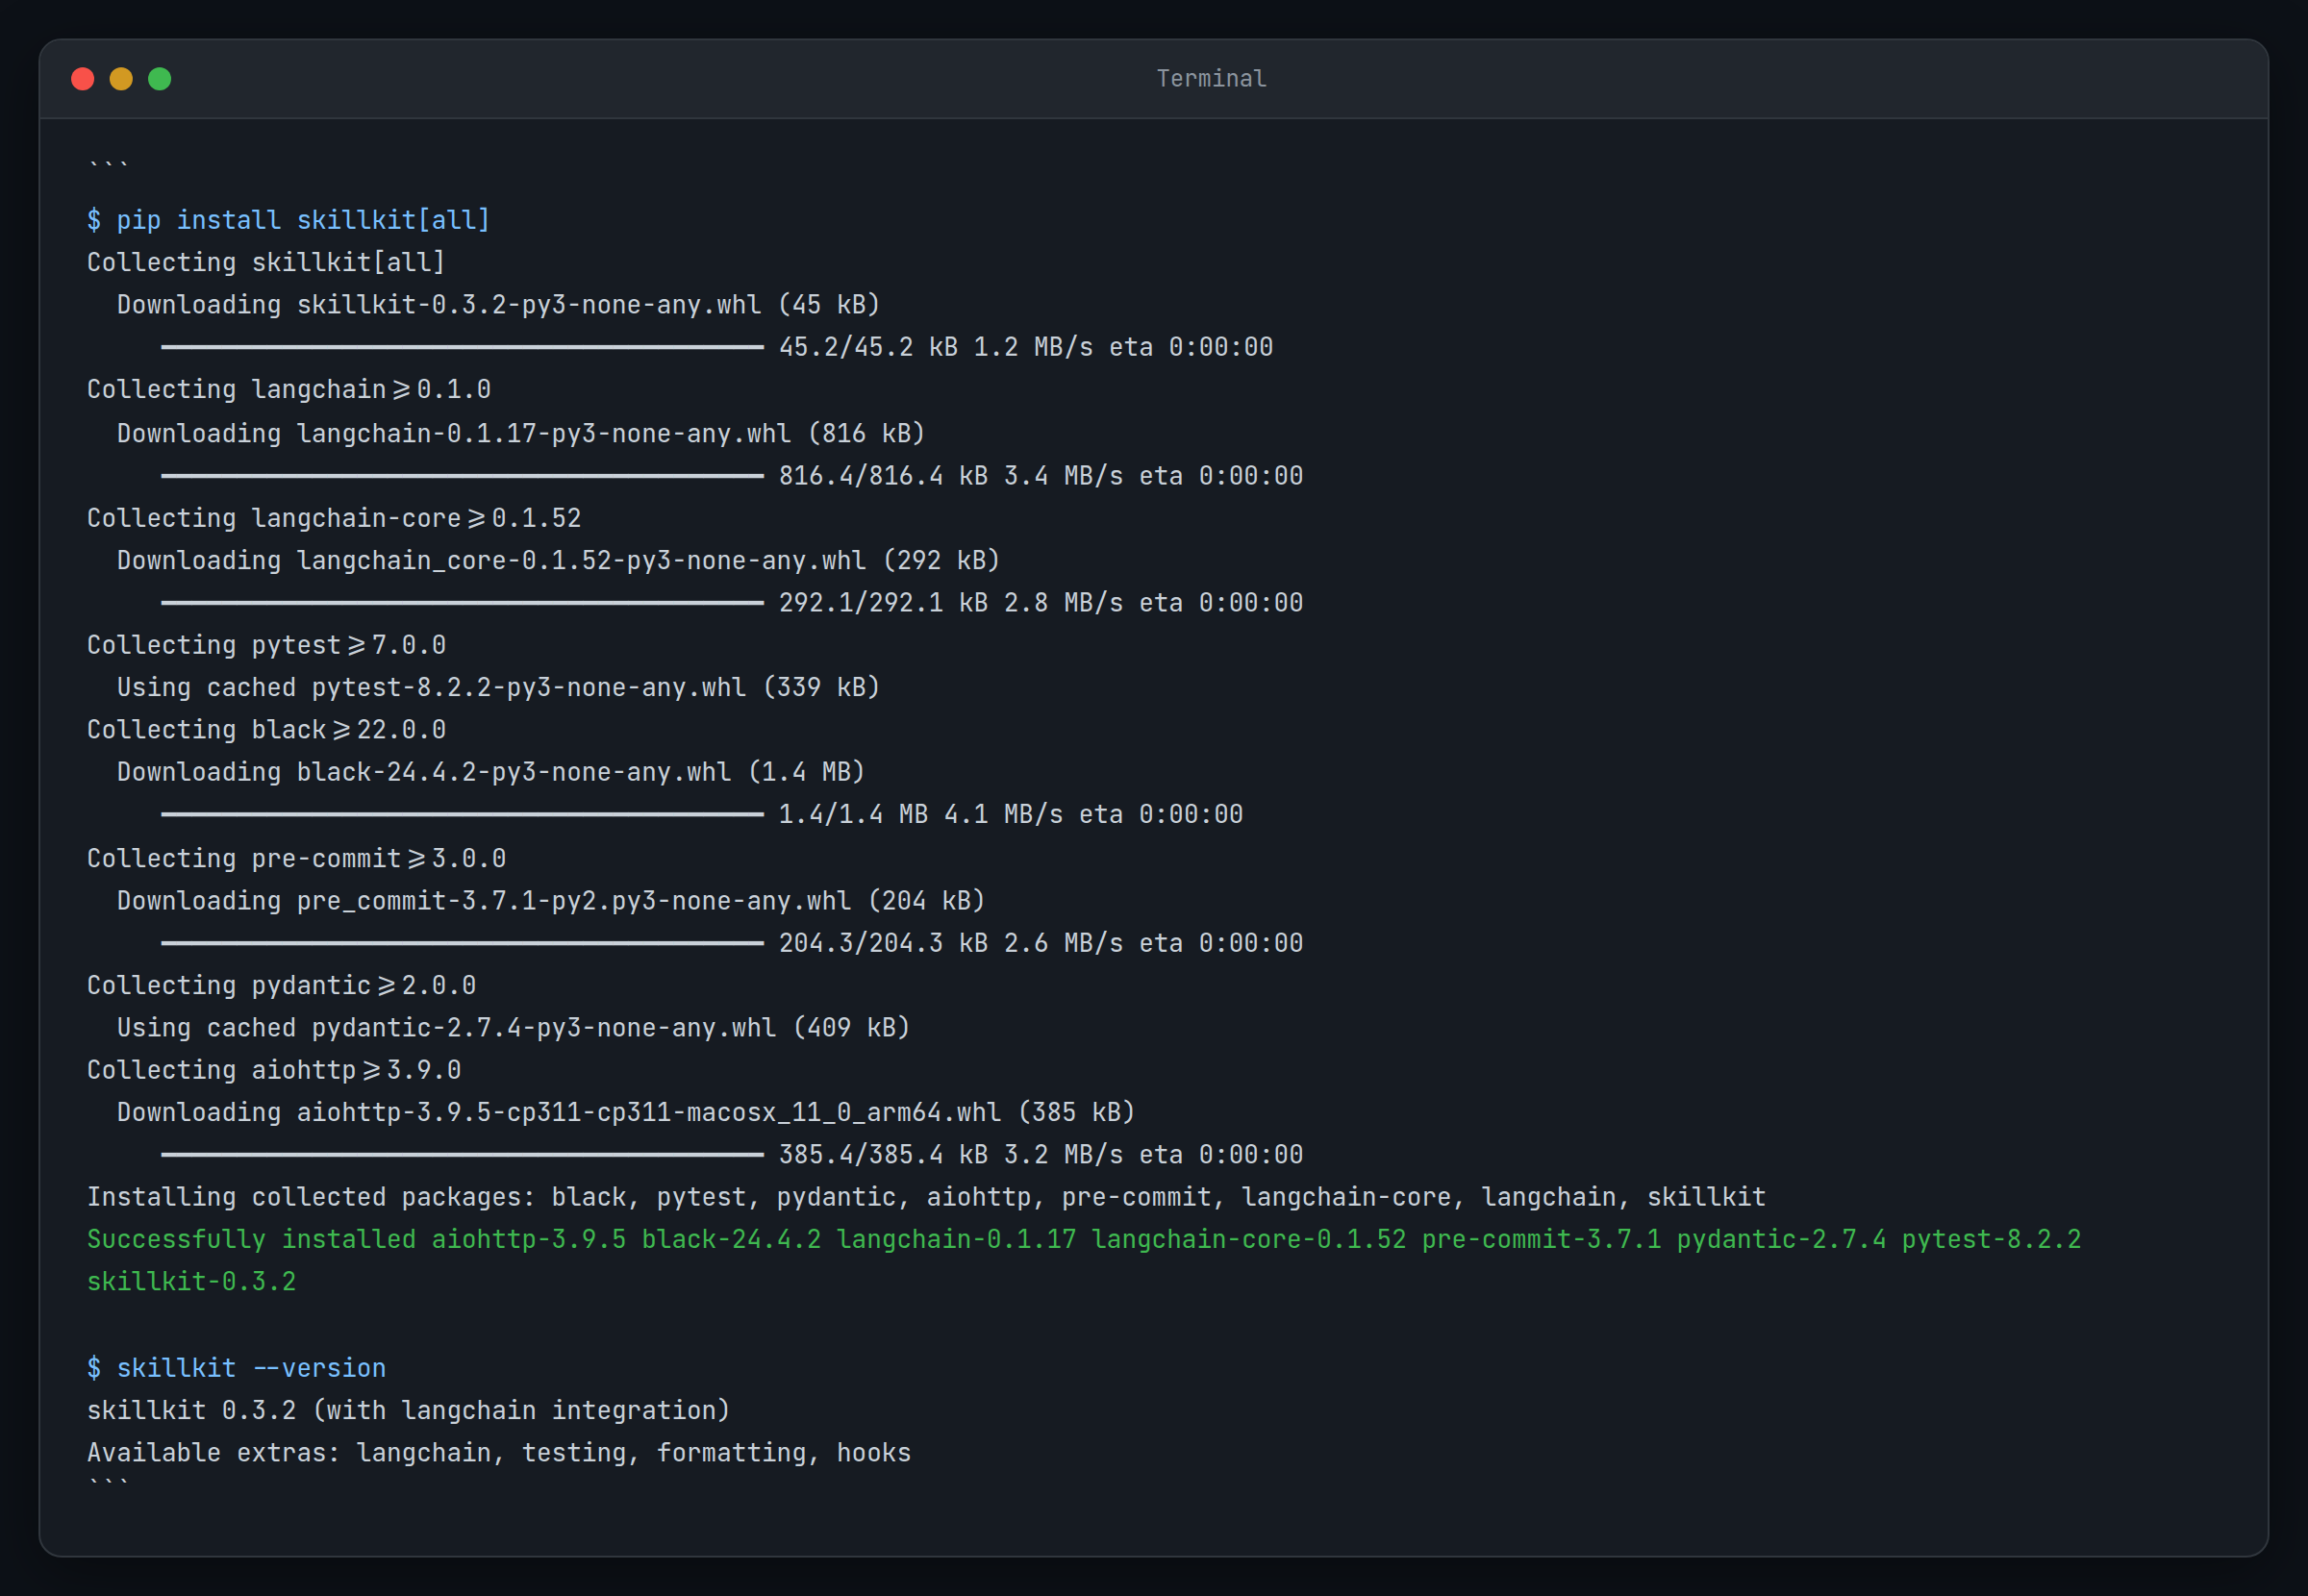Select the Available extras line
The image size is (2308, 1596).
(498, 1452)
